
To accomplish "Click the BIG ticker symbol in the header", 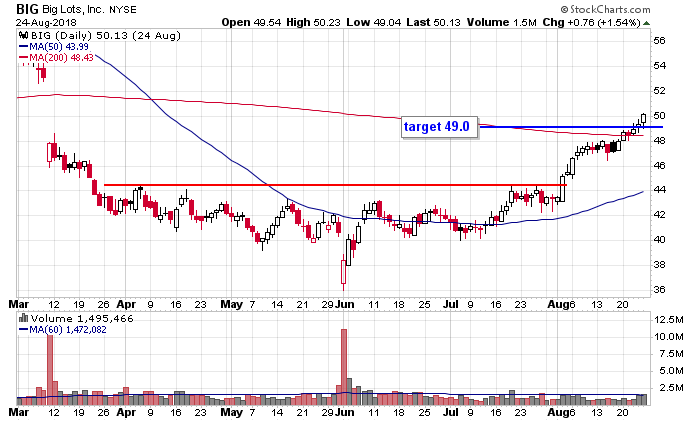I will coord(27,9).
